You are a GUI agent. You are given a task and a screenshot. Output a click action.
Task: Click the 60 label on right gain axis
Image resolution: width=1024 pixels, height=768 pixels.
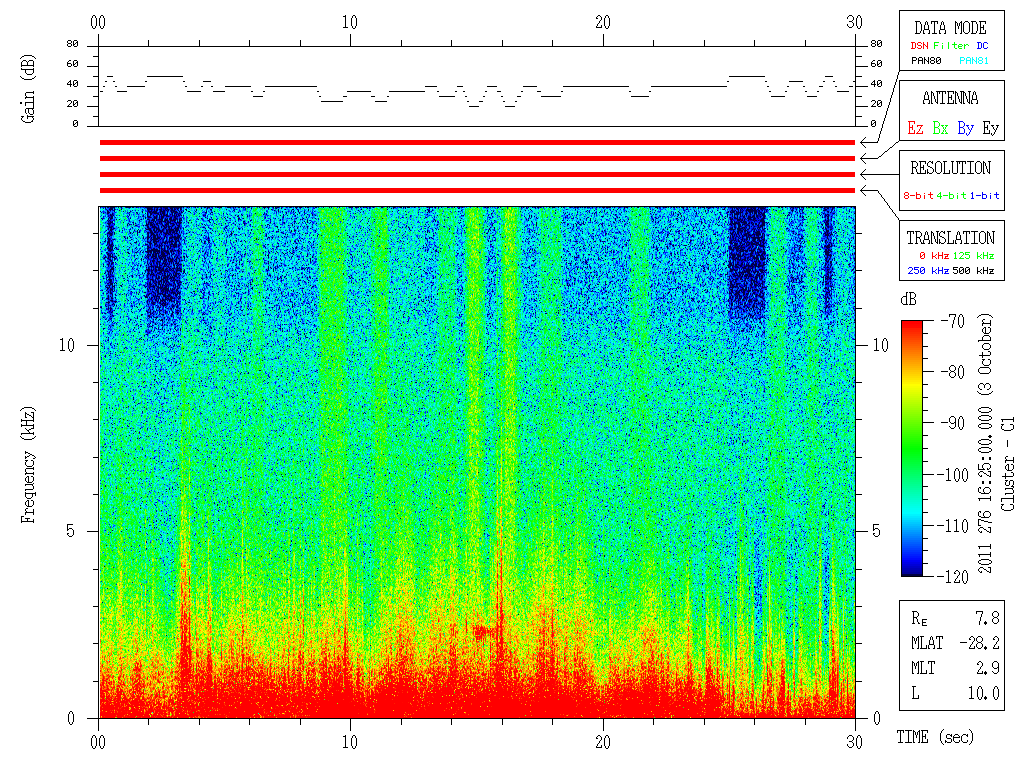[x=876, y=64]
